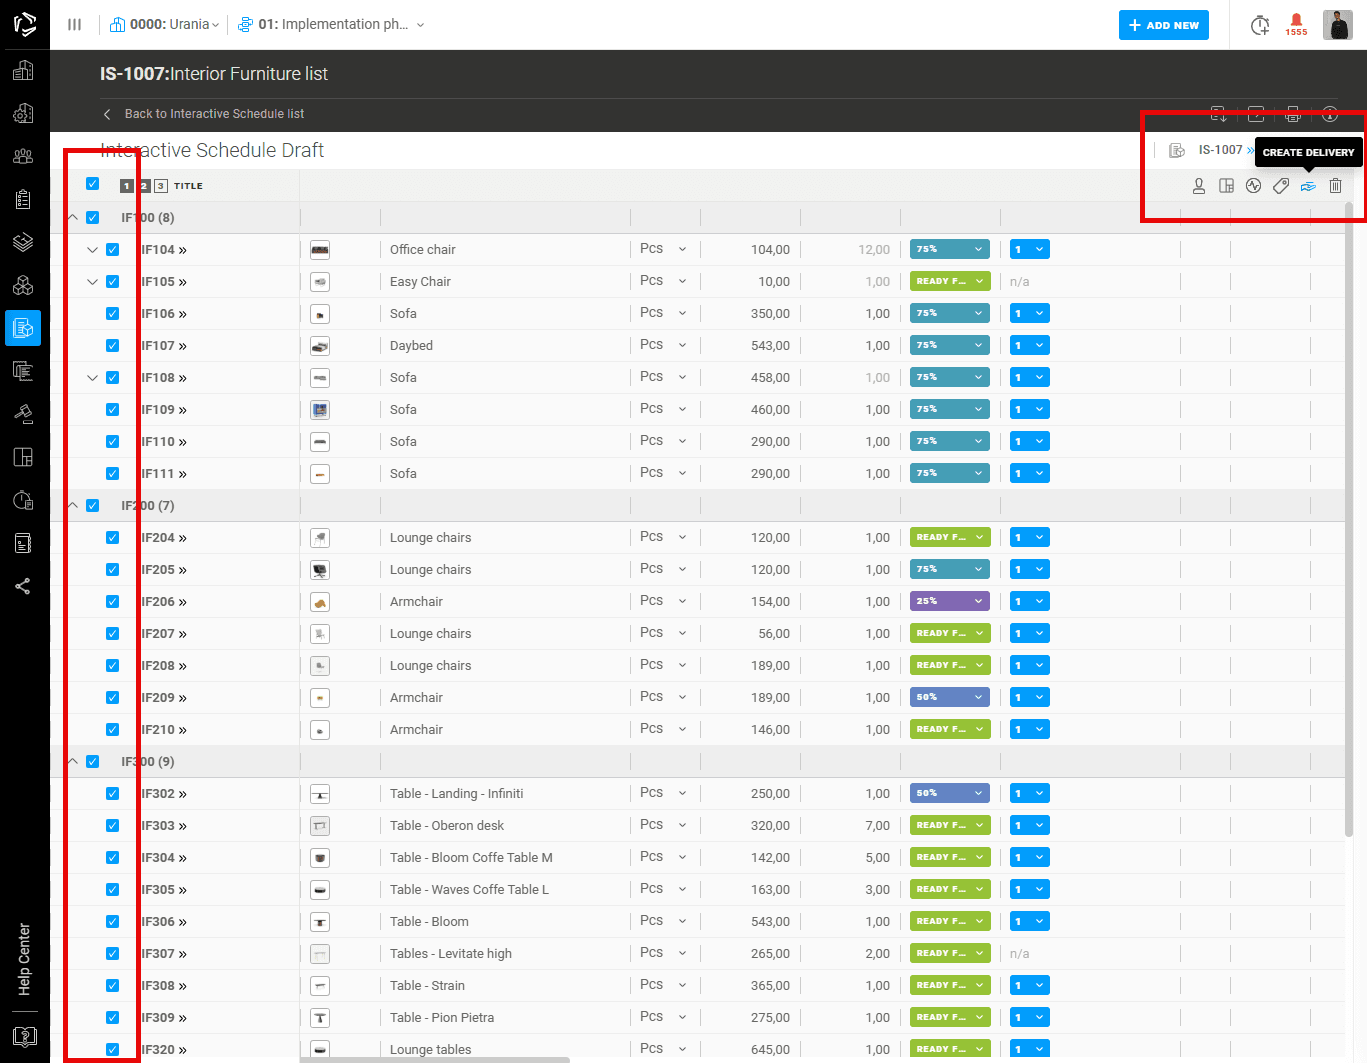The width and height of the screenshot is (1367, 1063).
Task: Click the timer clock icon near ADD NEW
Action: click(1260, 25)
